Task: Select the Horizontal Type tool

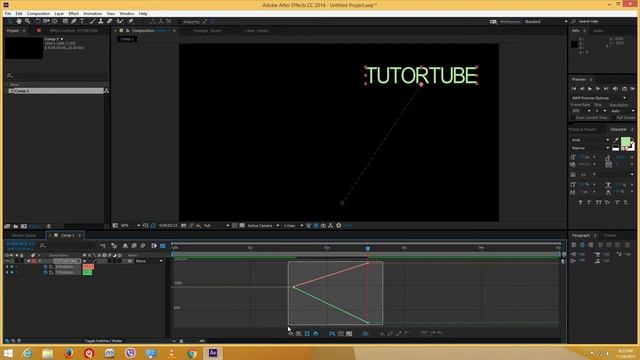Action: click(x=82, y=21)
